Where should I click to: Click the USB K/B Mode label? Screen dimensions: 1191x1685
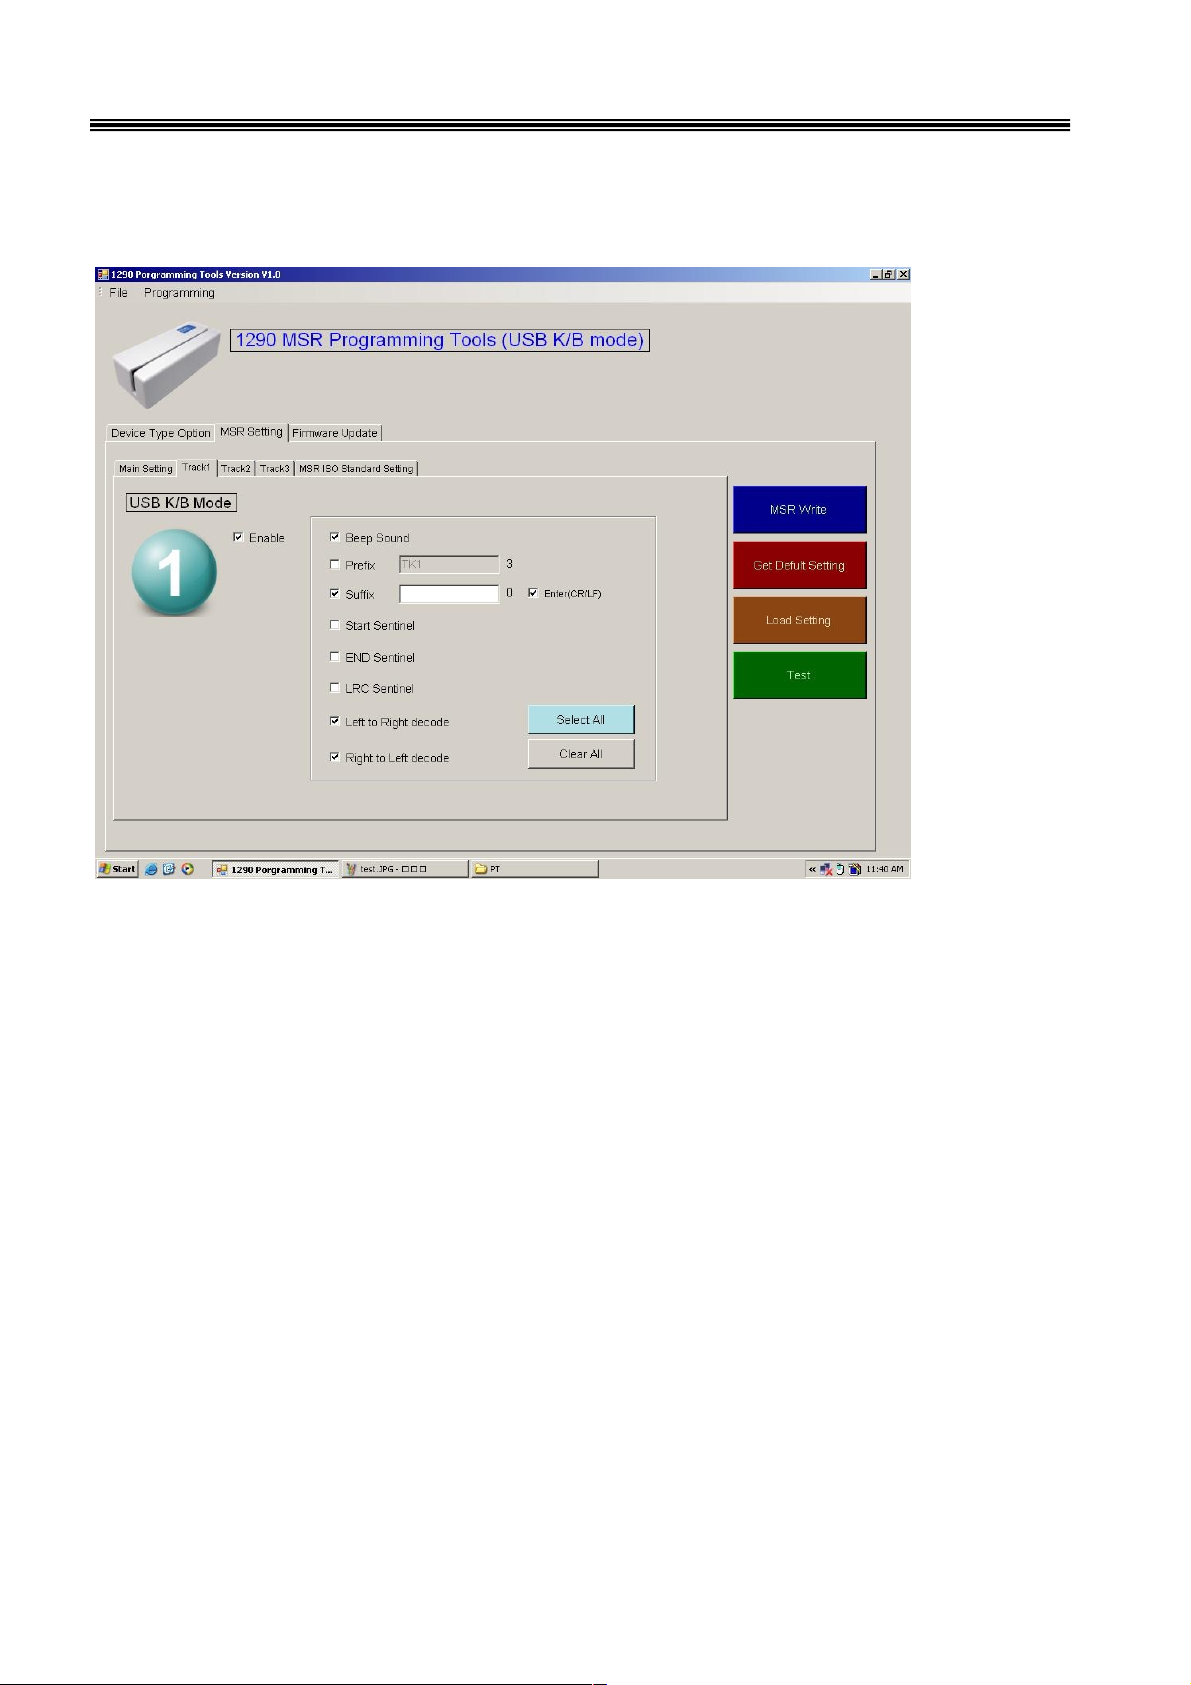(181, 503)
